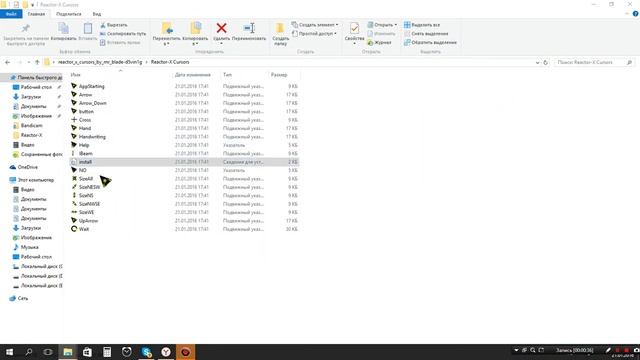Click the Вырезать (Cut) scissors button
640x360 pixels.
114,25
